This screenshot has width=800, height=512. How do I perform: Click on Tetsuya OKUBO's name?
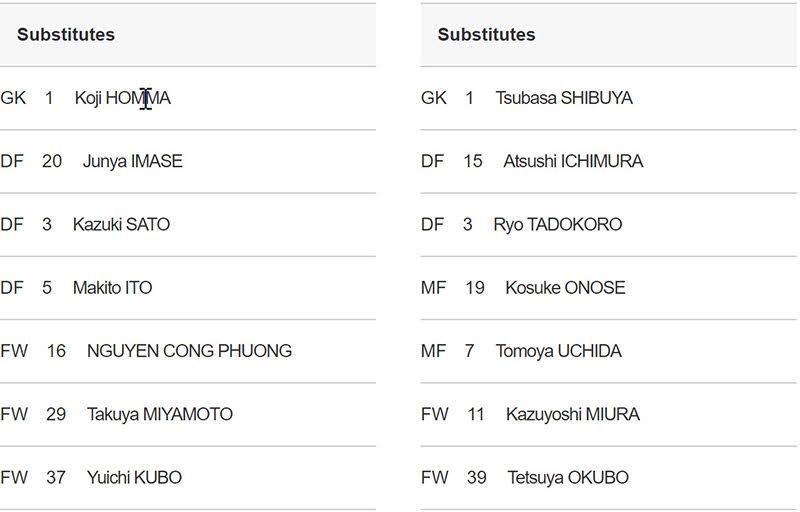[x=567, y=477]
